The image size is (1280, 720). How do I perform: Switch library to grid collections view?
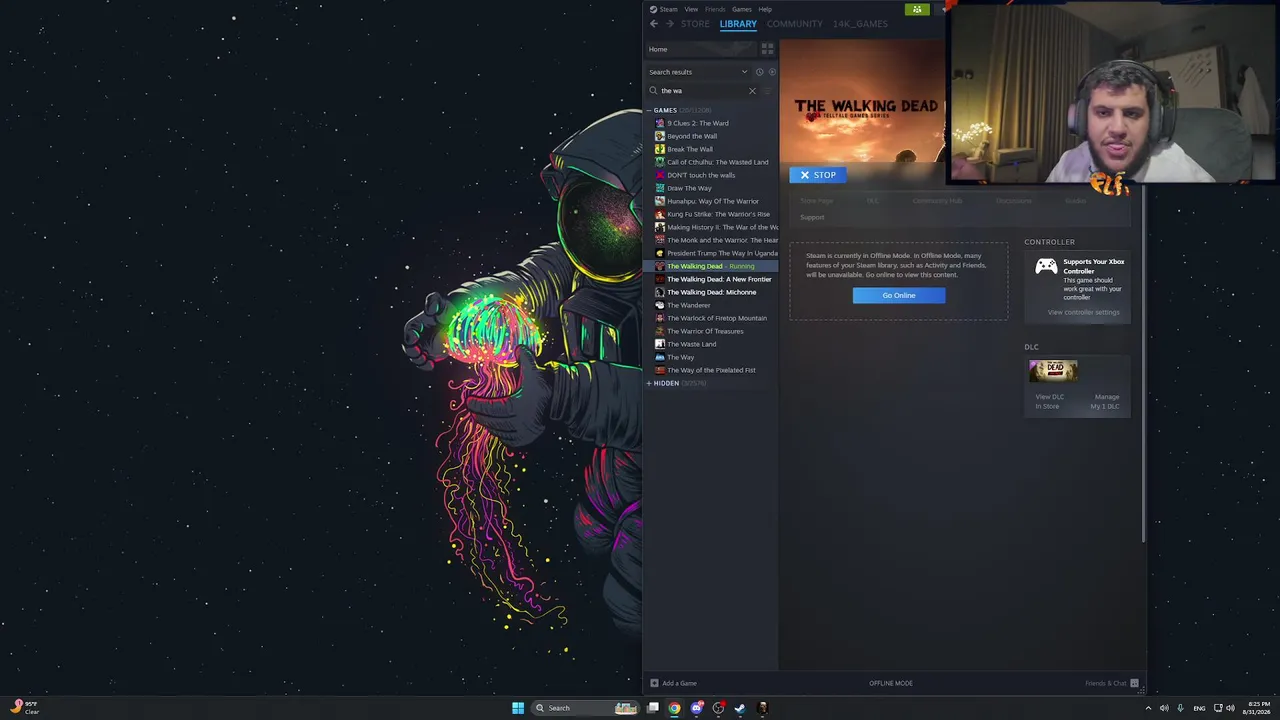pos(767,49)
